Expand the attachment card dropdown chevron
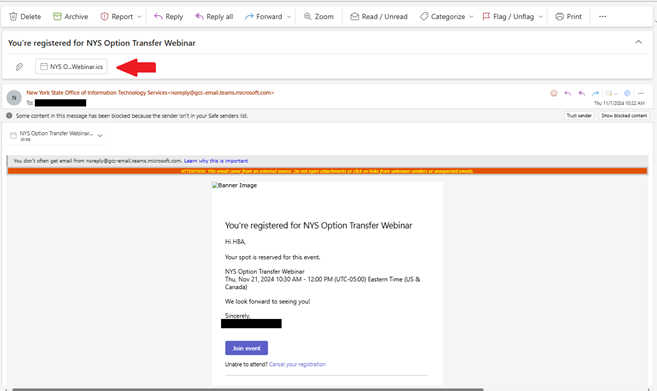The height and width of the screenshot is (391, 657). click(100, 135)
